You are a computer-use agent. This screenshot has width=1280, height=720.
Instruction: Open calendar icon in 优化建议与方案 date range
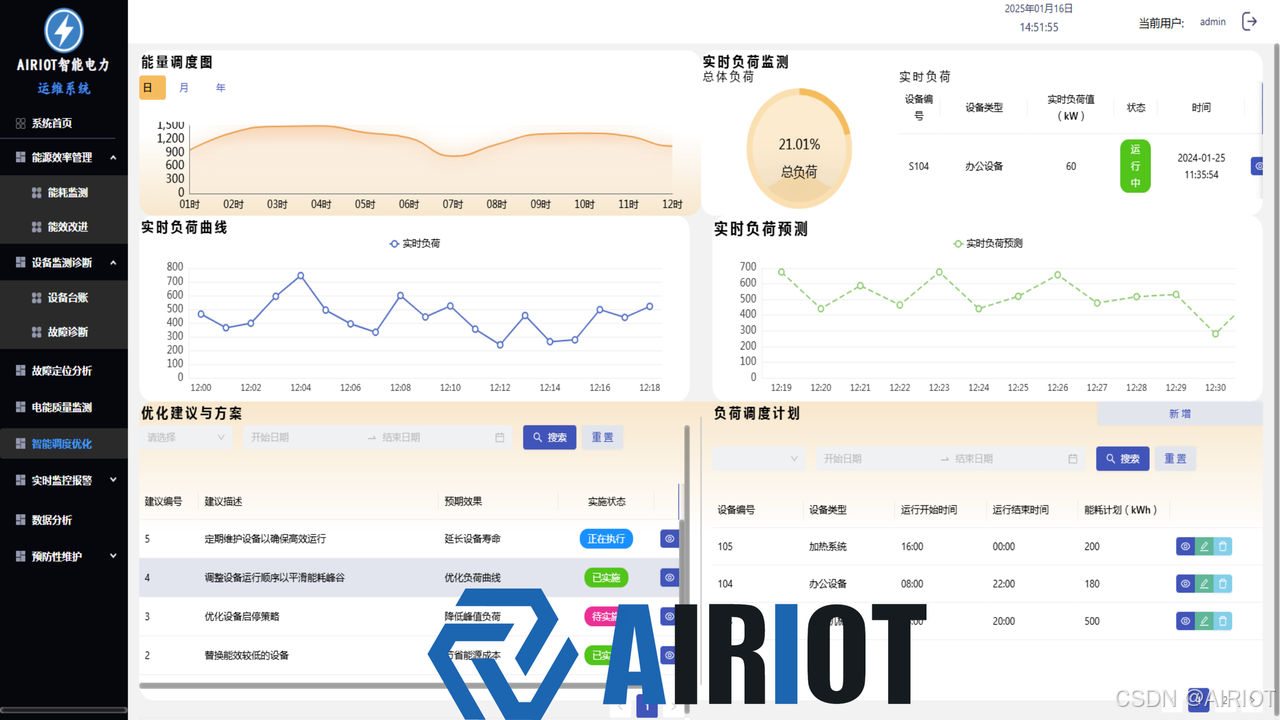point(500,437)
